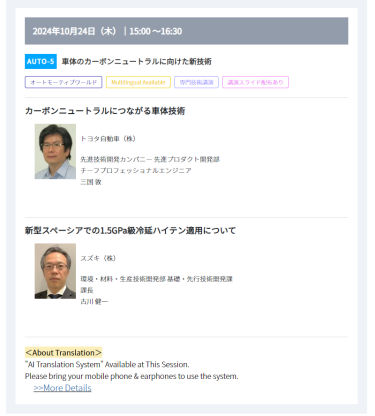
Task: Click the 講演スライド配布あり tag
Action: pyautogui.click(x=255, y=82)
